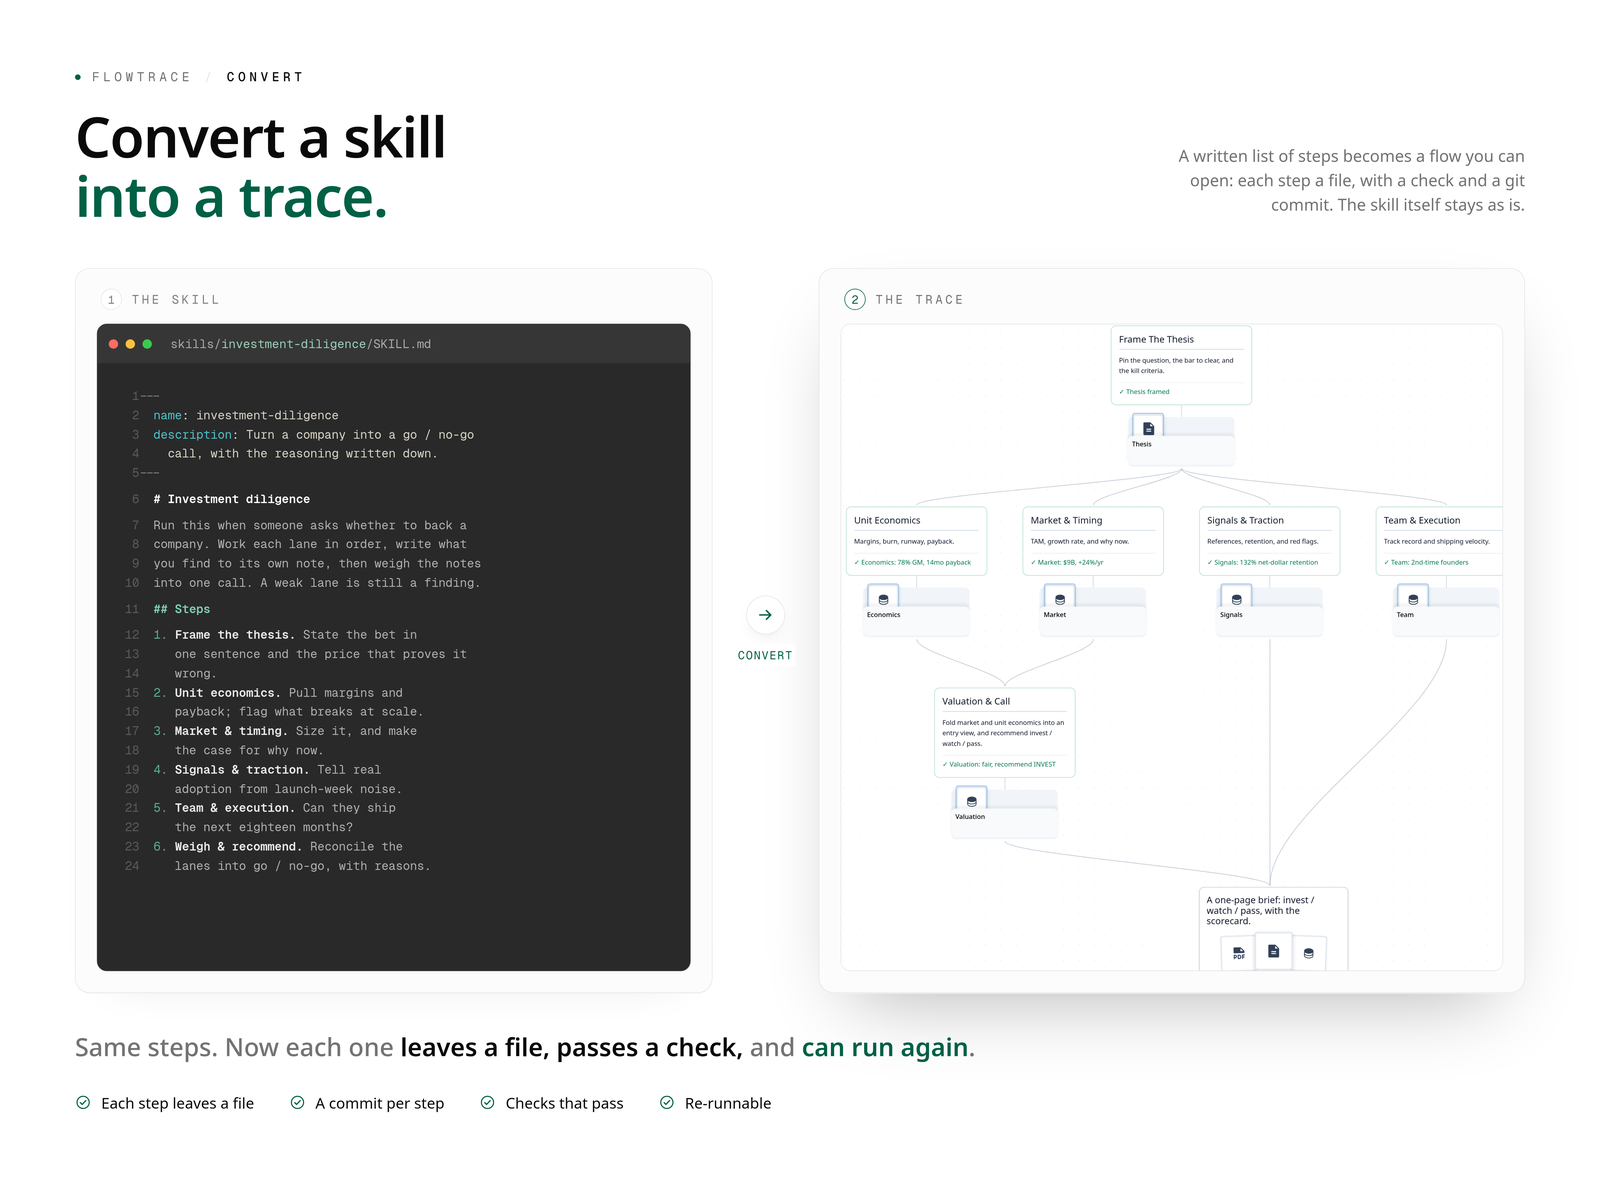Click the THE TRACE panel heading

[919, 300]
